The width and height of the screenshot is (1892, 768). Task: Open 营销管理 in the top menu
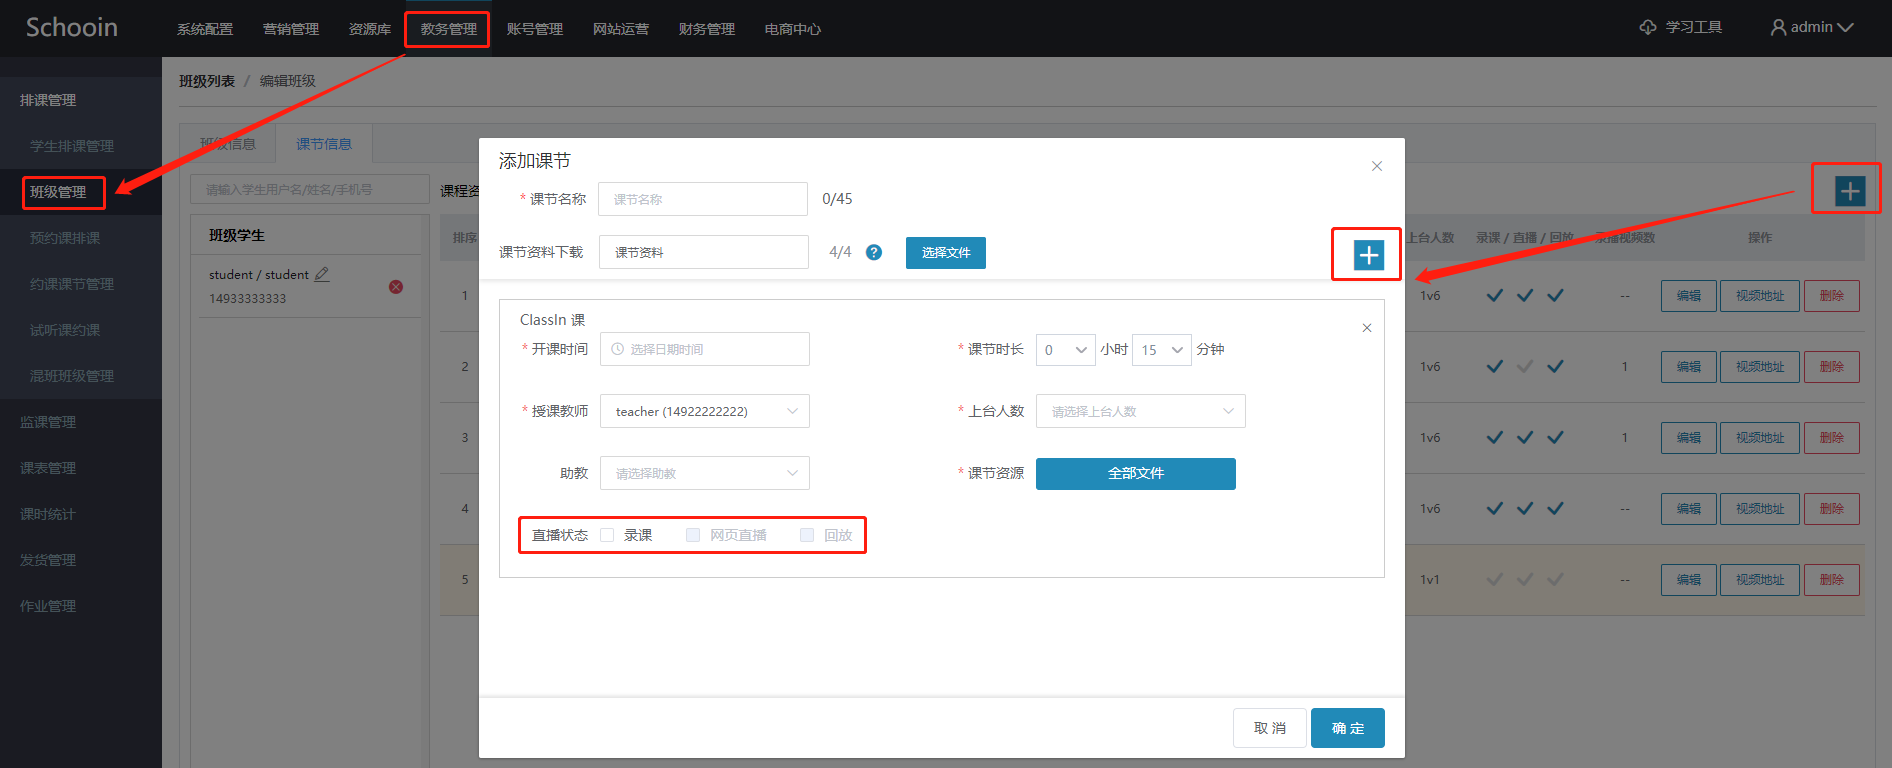(x=291, y=29)
